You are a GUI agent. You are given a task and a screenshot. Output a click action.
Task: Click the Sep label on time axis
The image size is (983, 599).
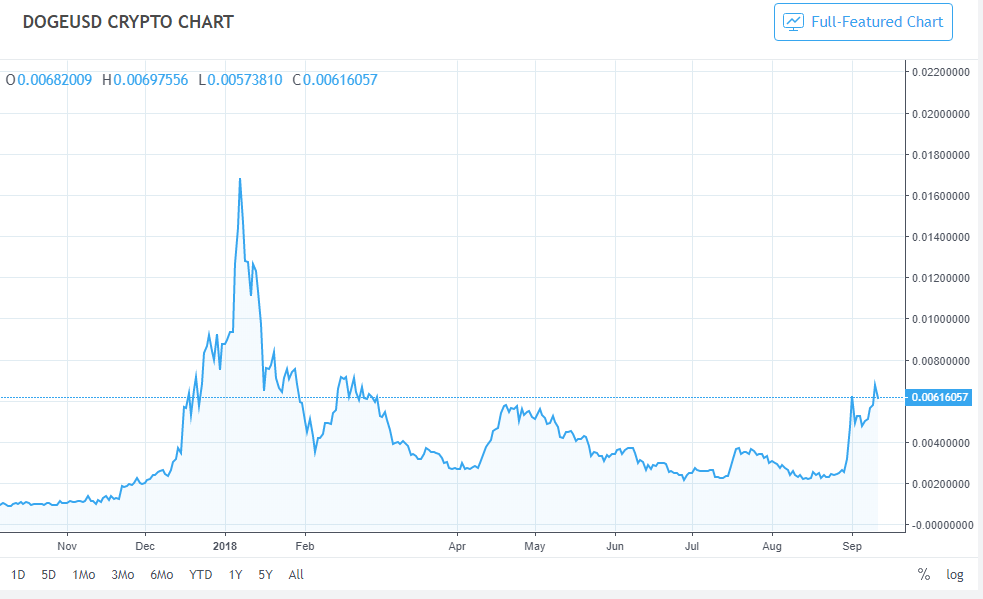tap(852, 546)
